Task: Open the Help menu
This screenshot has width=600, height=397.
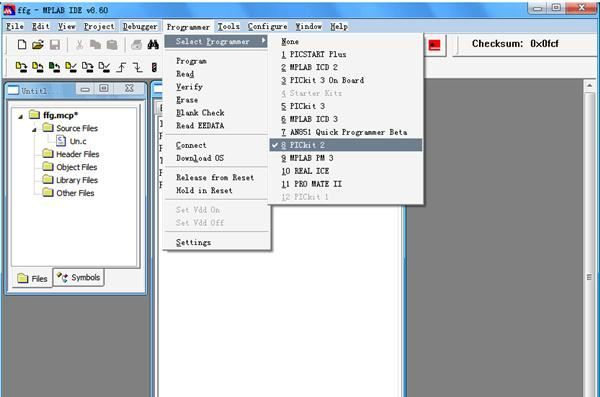Action: tap(339, 26)
